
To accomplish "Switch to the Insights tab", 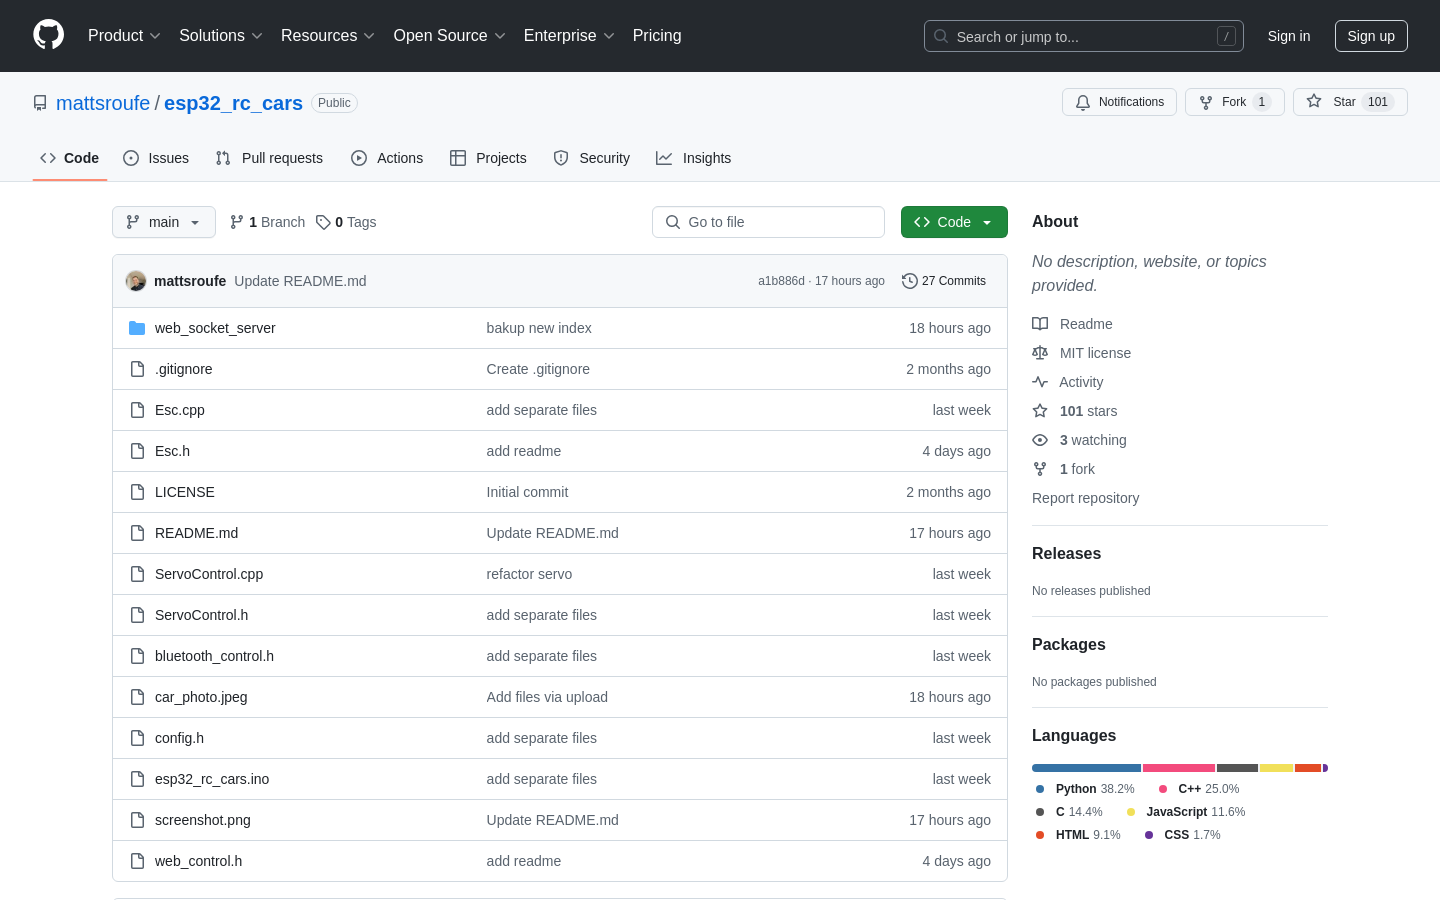I will 694,158.
